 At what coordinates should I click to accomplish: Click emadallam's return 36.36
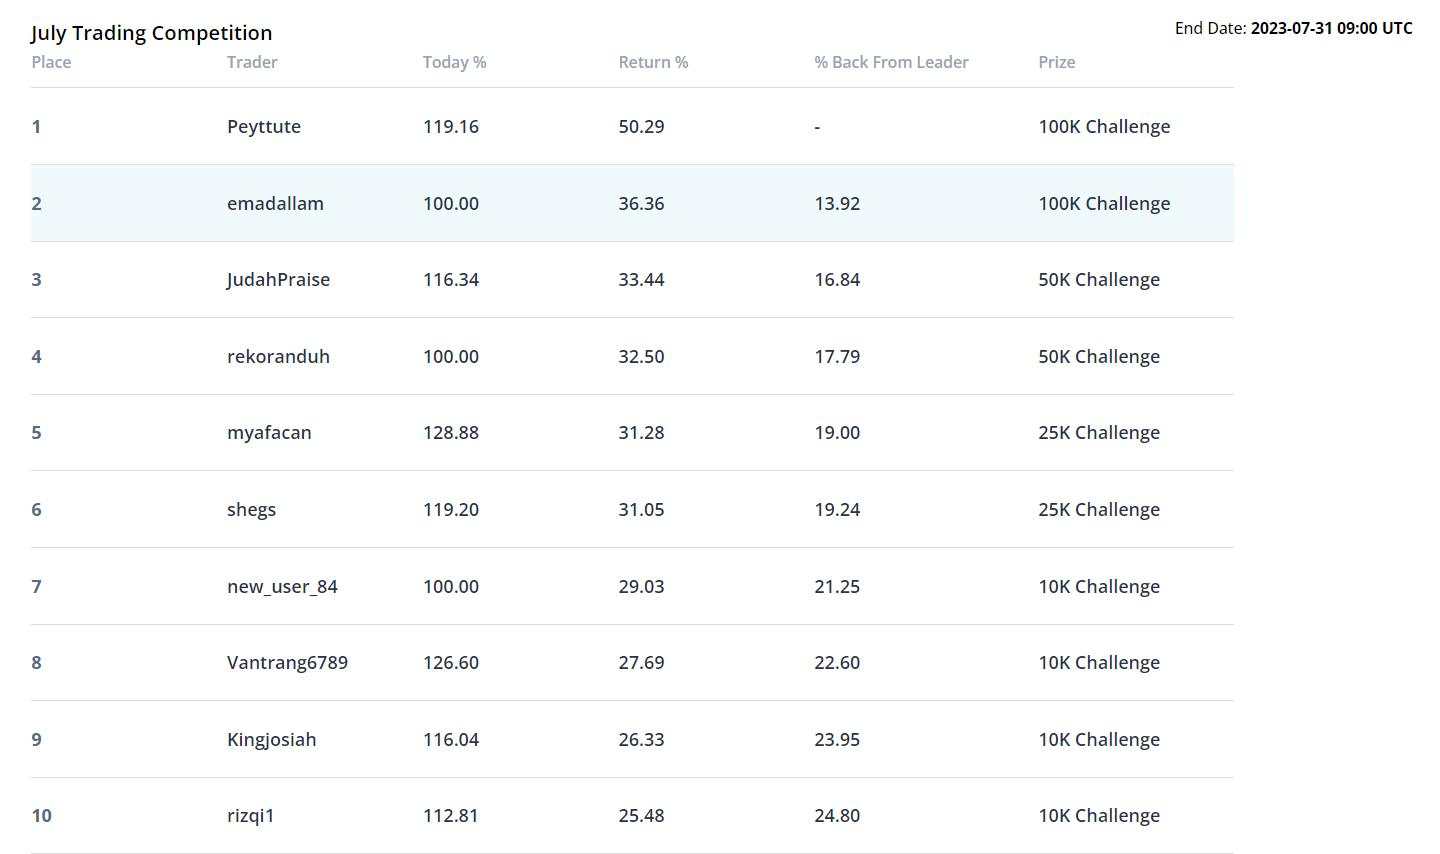pos(641,203)
